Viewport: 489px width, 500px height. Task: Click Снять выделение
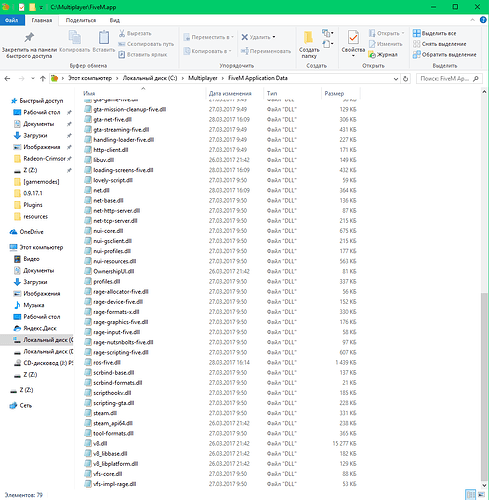pyautogui.click(x=439, y=44)
